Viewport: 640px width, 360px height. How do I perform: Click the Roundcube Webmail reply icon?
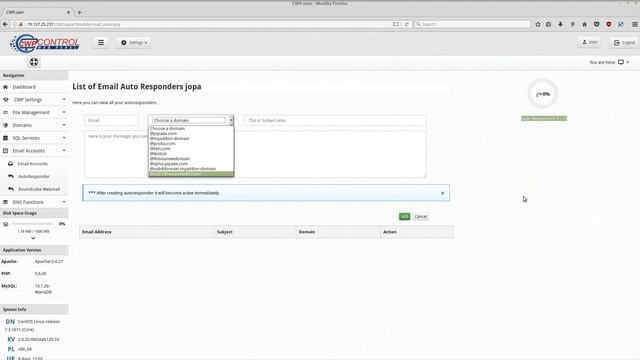coord(11,189)
